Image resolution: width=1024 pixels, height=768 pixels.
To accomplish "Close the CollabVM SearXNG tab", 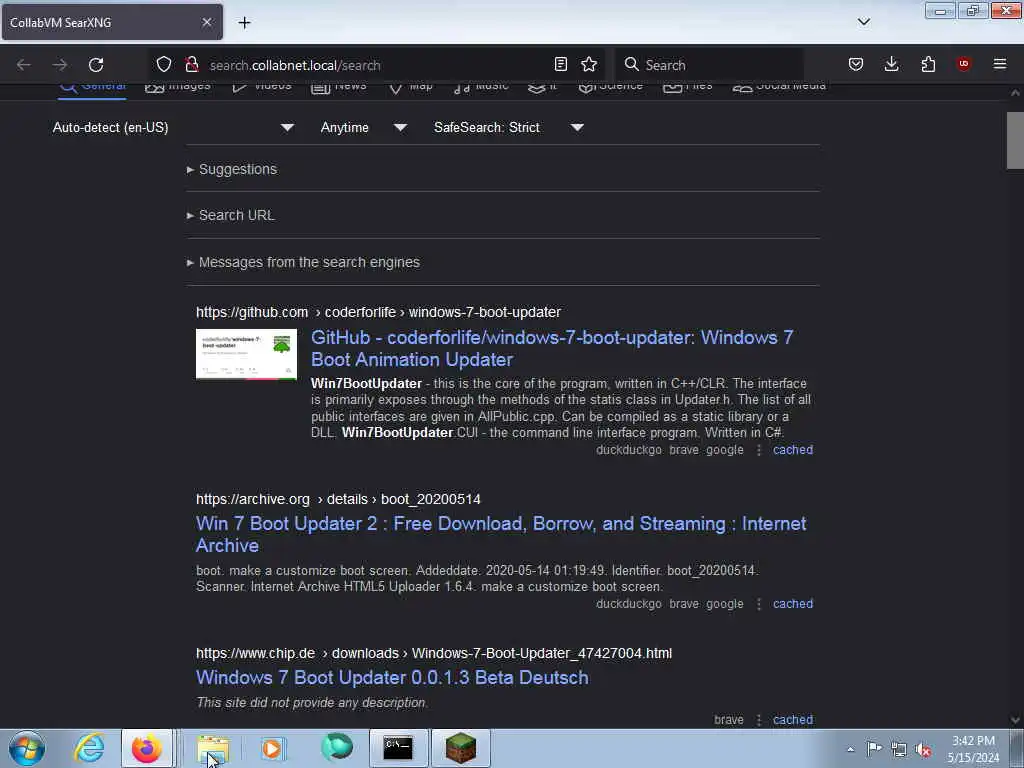I will click(x=207, y=22).
